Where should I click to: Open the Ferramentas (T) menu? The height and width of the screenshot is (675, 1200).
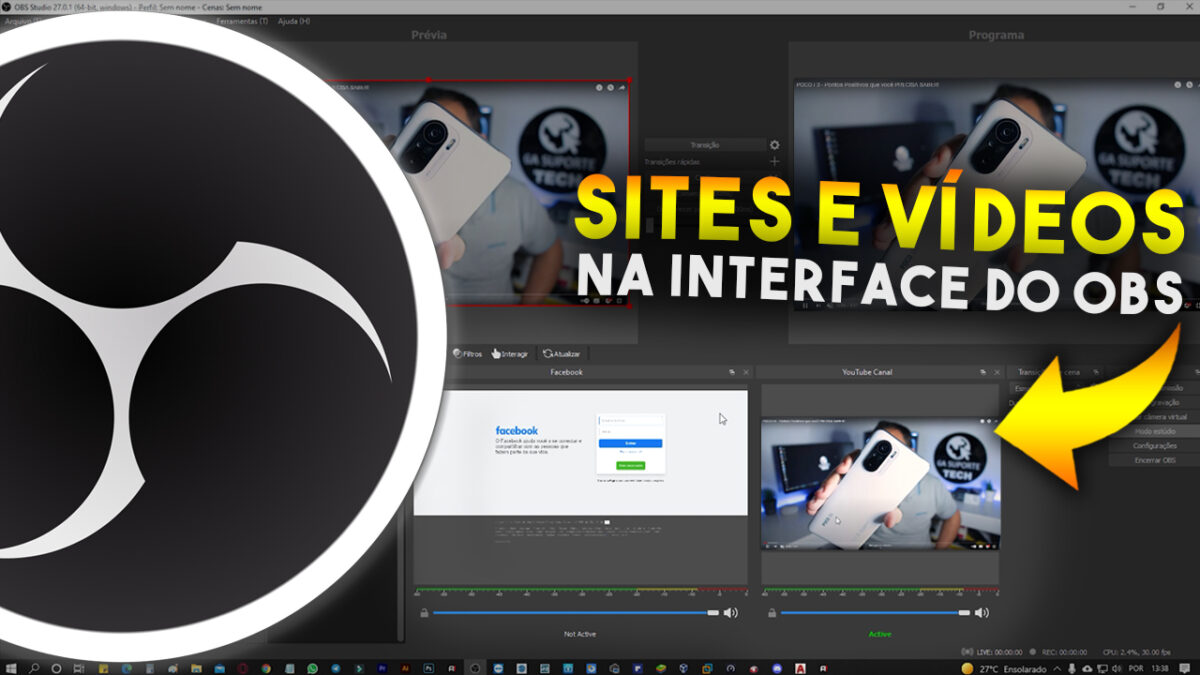point(241,21)
